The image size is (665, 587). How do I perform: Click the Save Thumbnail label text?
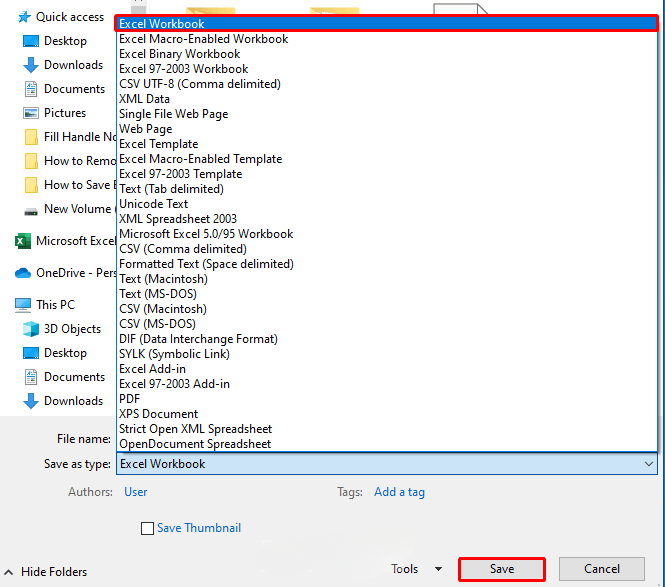click(199, 528)
